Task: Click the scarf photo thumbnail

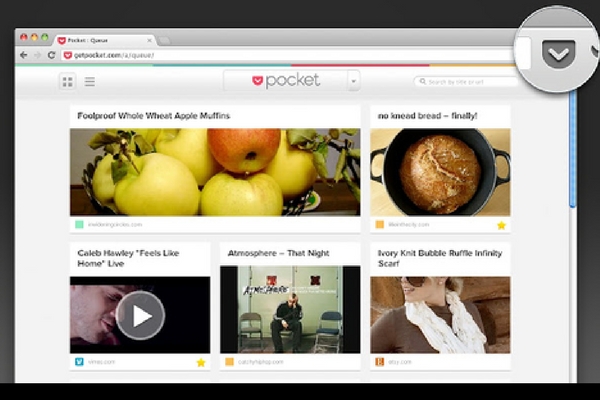Action: pyautogui.click(x=440, y=315)
